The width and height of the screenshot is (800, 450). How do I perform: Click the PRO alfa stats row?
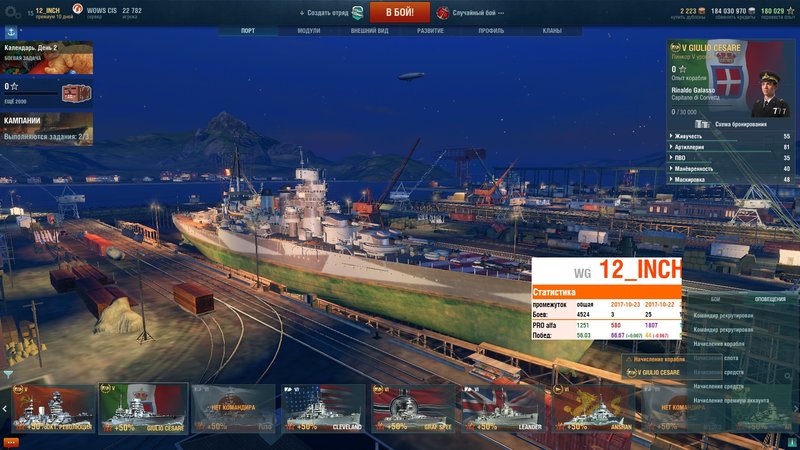tap(606, 325)
